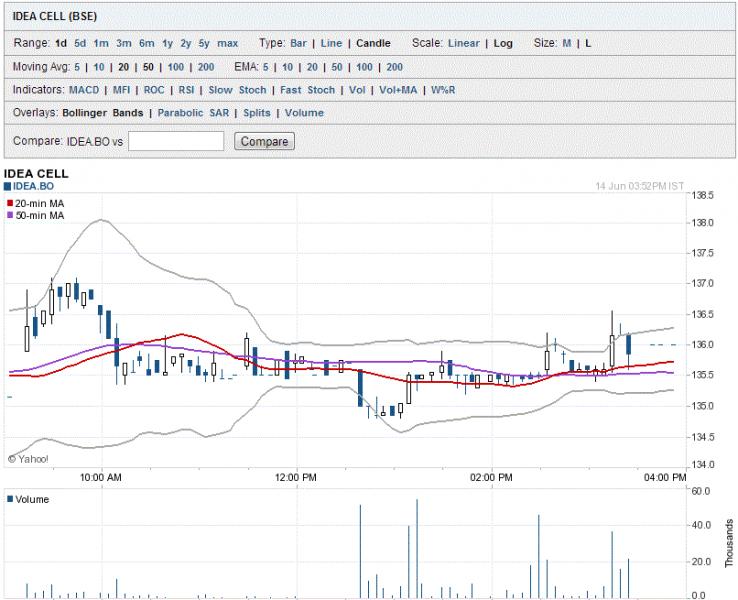Image resolution: width=738 pixels, height=600 pixels.
Task: Add the MFI indicator
Action: [121, 90]
